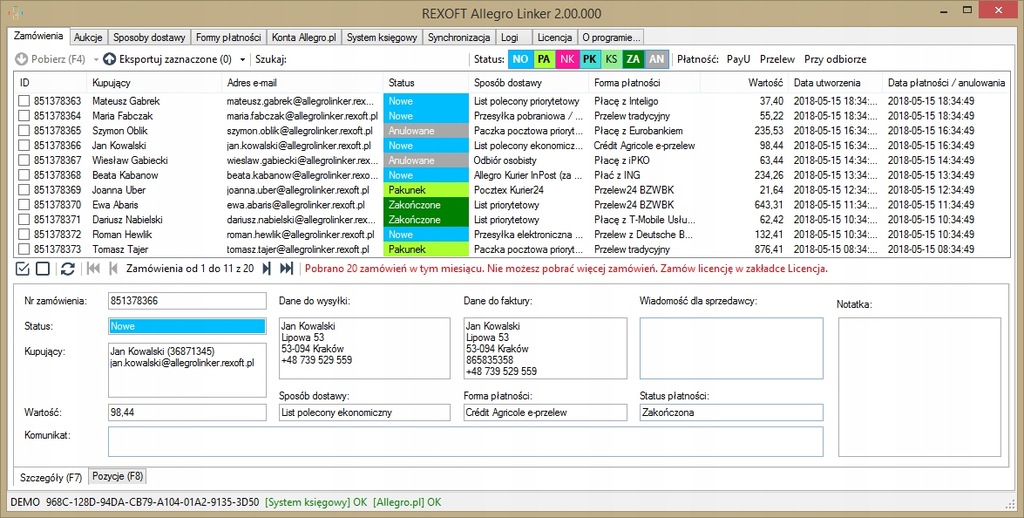The height and width of the screenshot is (518, 1024).
Task: Go to the Synchronizacja tab
Action: click(459, 37)
